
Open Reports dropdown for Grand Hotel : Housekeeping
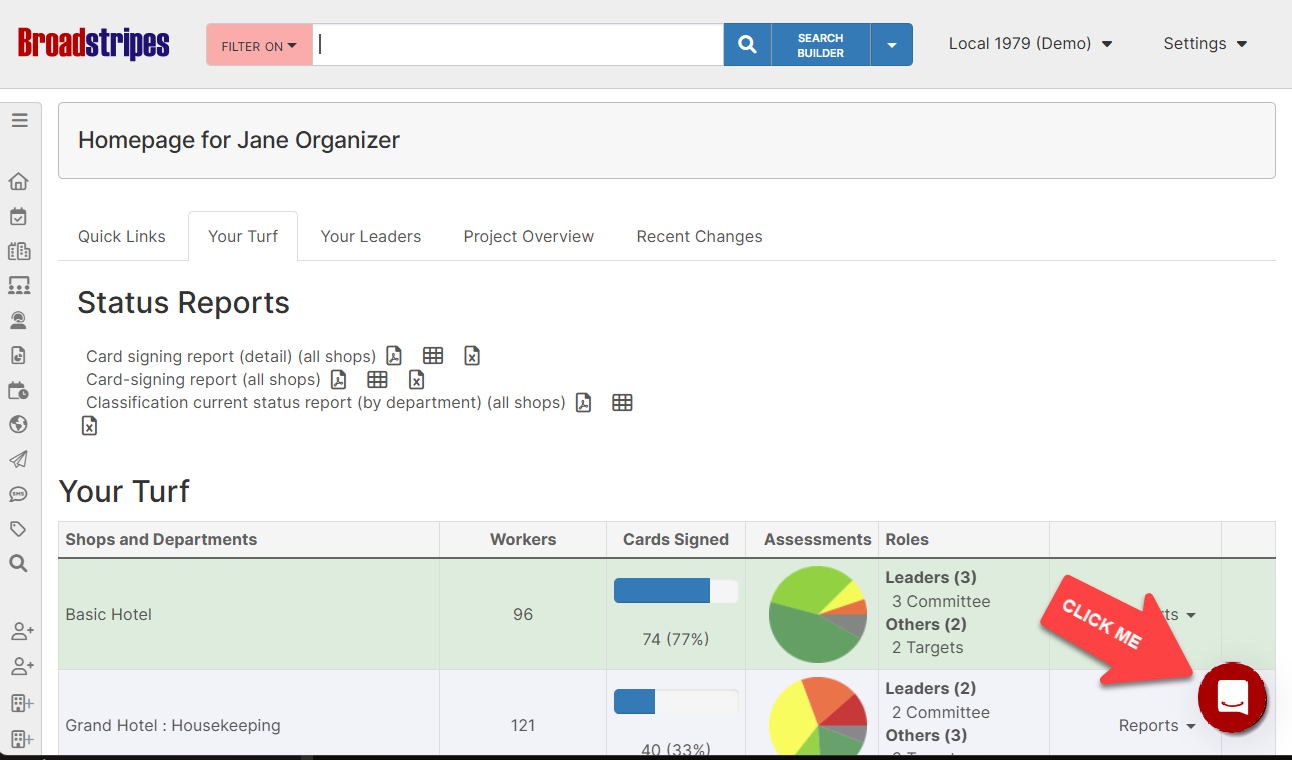coord(1157,726)
